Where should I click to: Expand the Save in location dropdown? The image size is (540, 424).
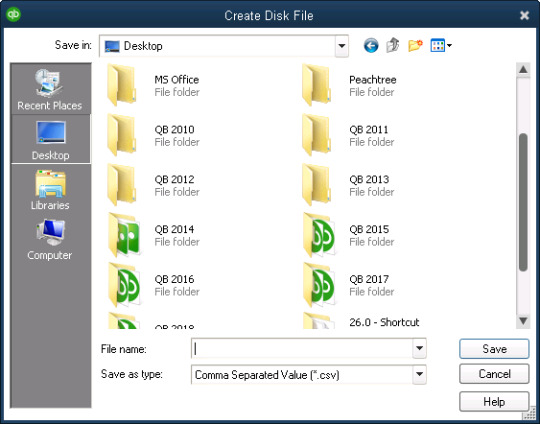point(341,45)
